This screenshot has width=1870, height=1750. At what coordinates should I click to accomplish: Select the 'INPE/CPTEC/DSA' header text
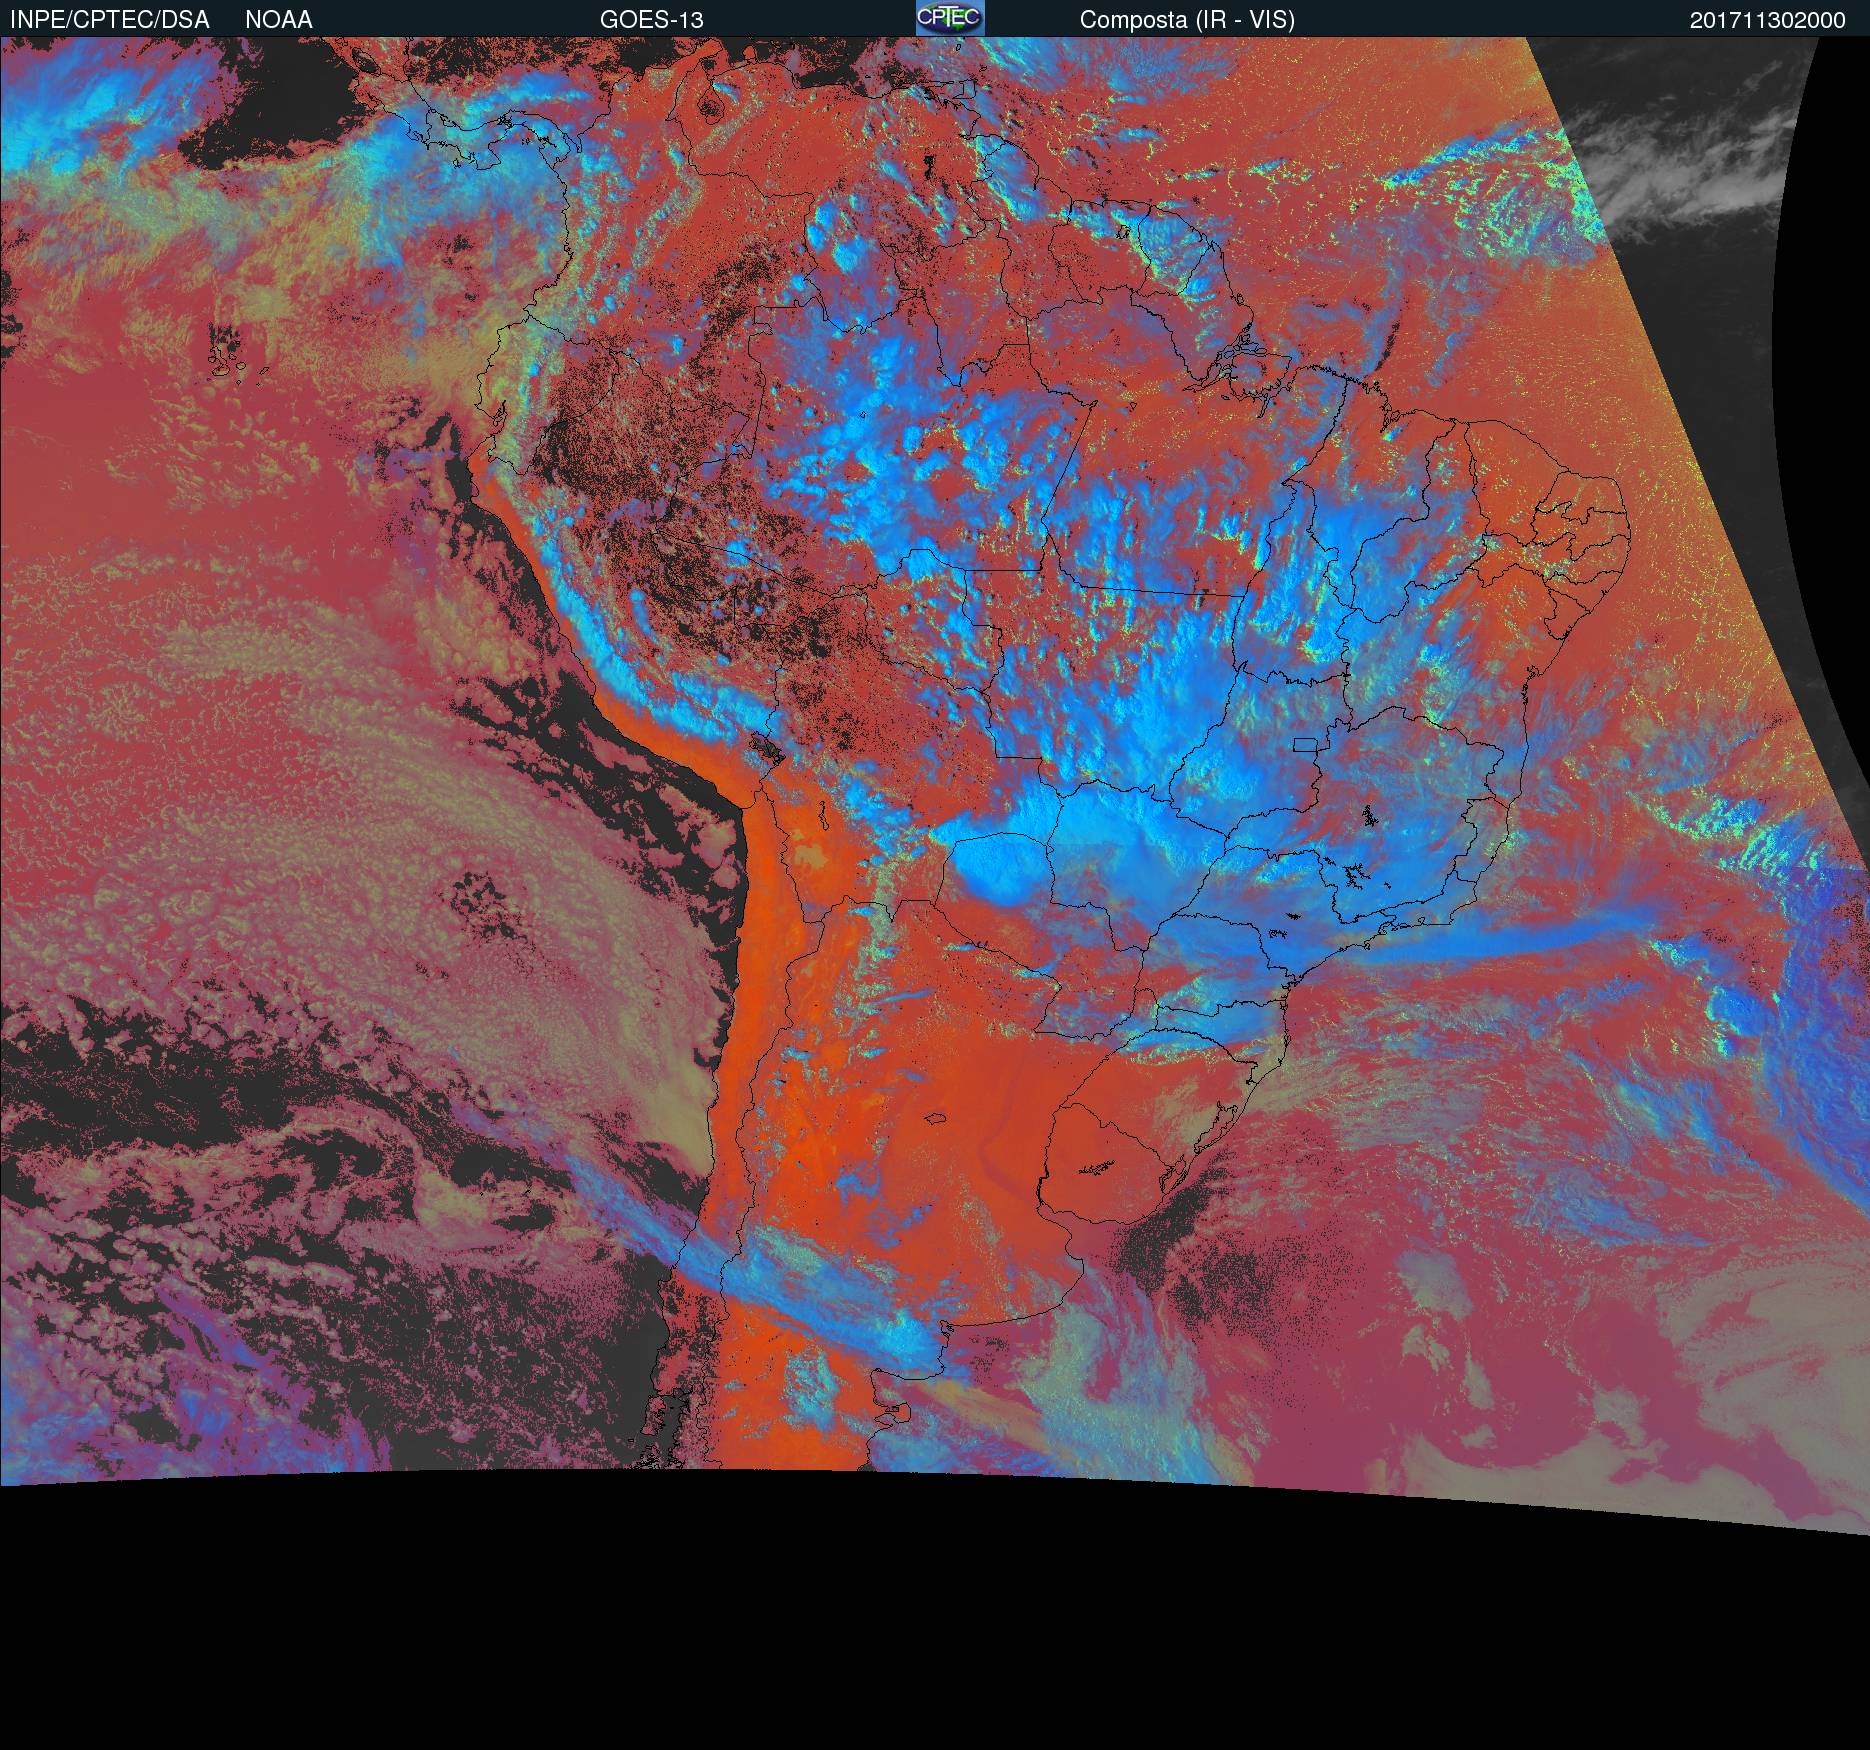(109, 20)
